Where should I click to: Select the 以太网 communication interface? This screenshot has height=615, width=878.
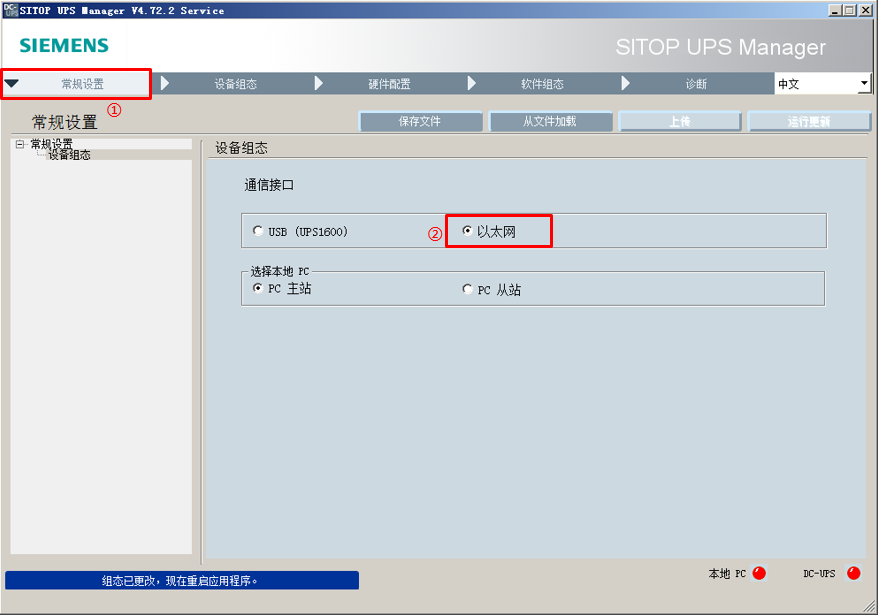click(x=467, y=230)
